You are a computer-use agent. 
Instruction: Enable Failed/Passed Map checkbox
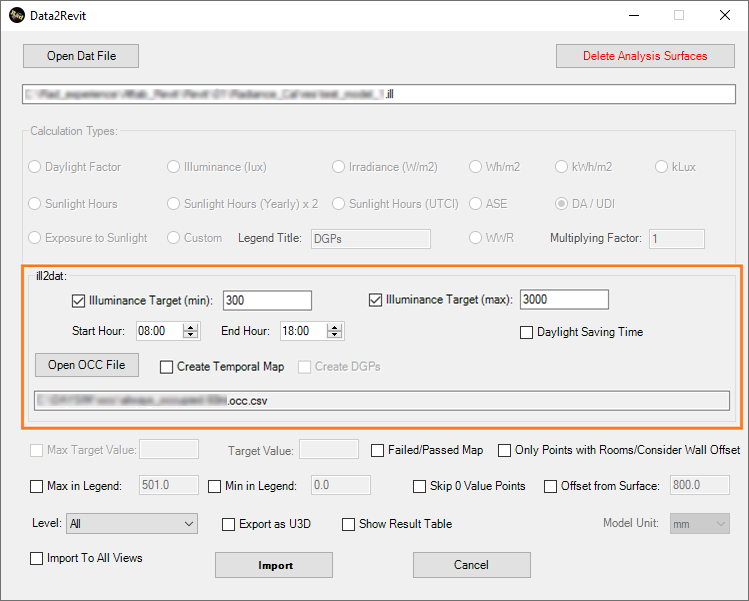pos(377,451)
